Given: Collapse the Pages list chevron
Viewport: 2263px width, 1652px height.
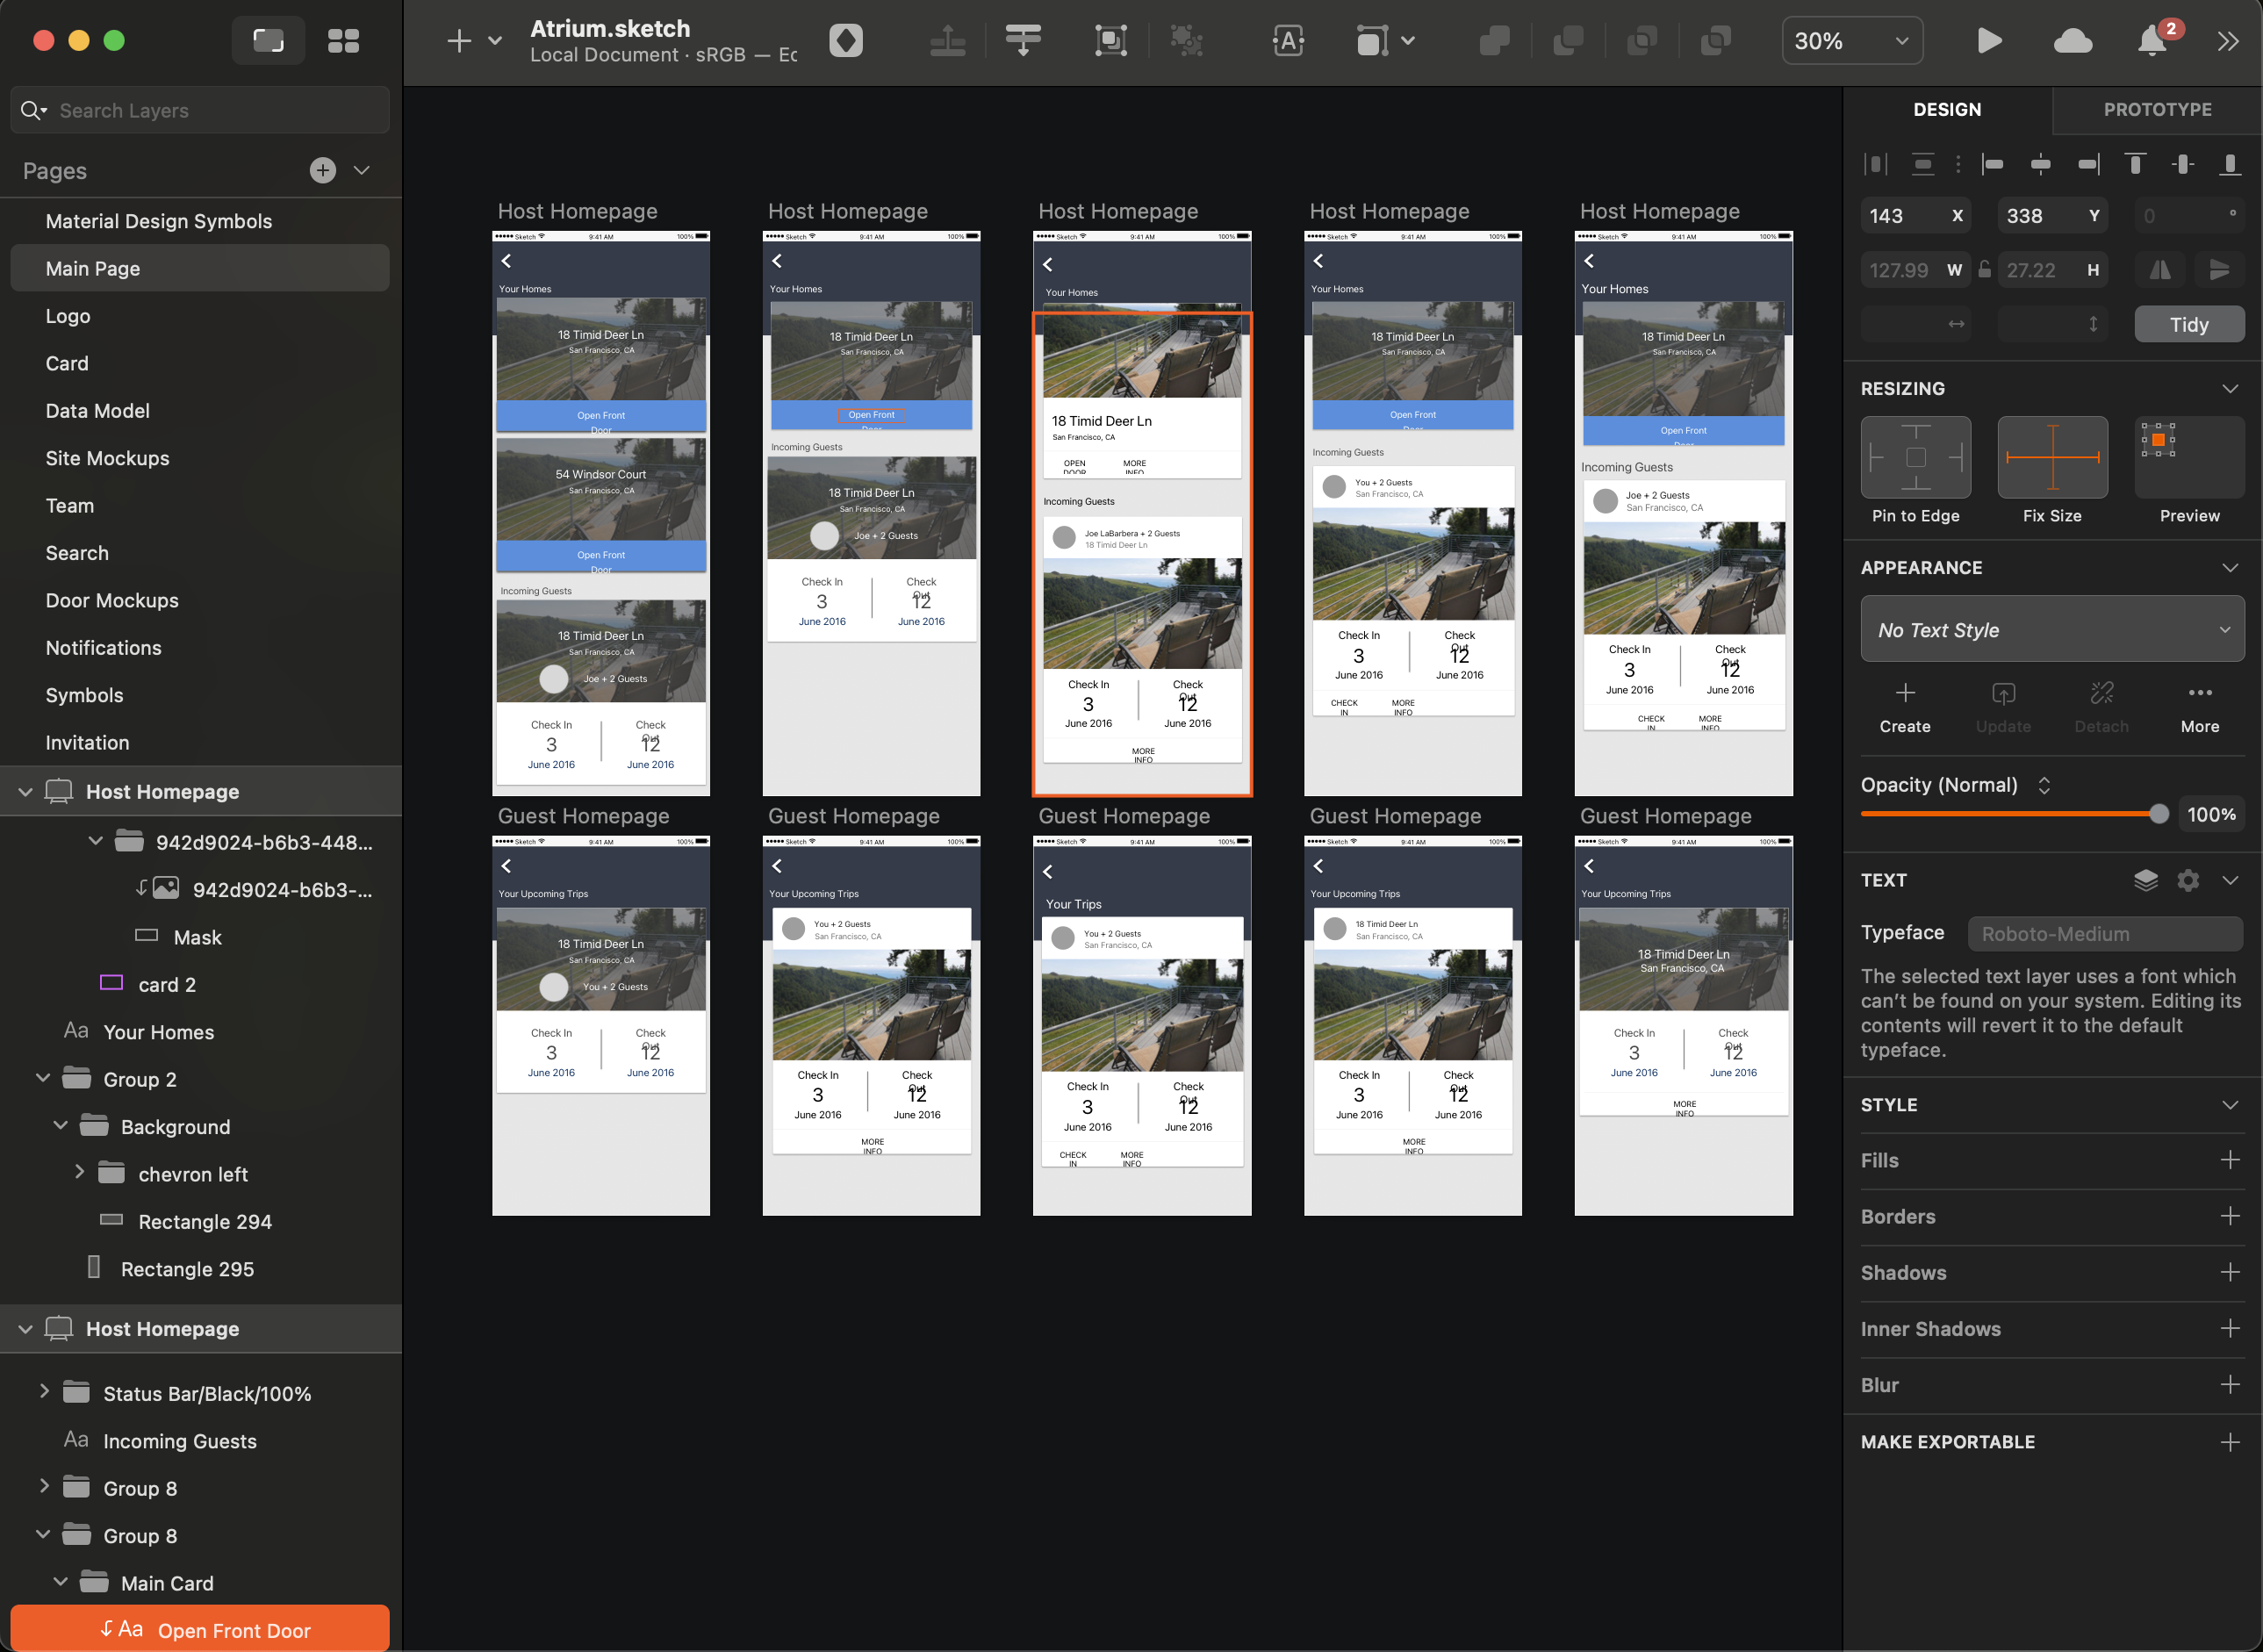Looking at the screenshot, I should click(362, 170).
